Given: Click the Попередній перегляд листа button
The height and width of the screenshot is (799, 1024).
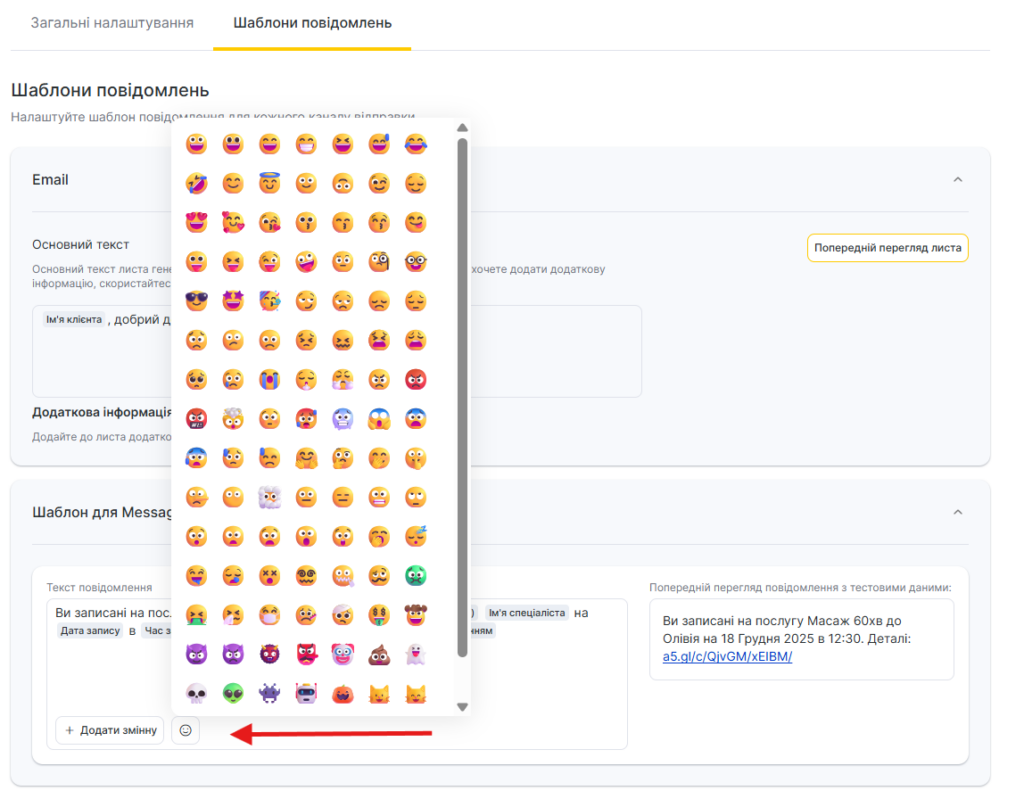Looking at the screenshot, I should pos(887,248).
